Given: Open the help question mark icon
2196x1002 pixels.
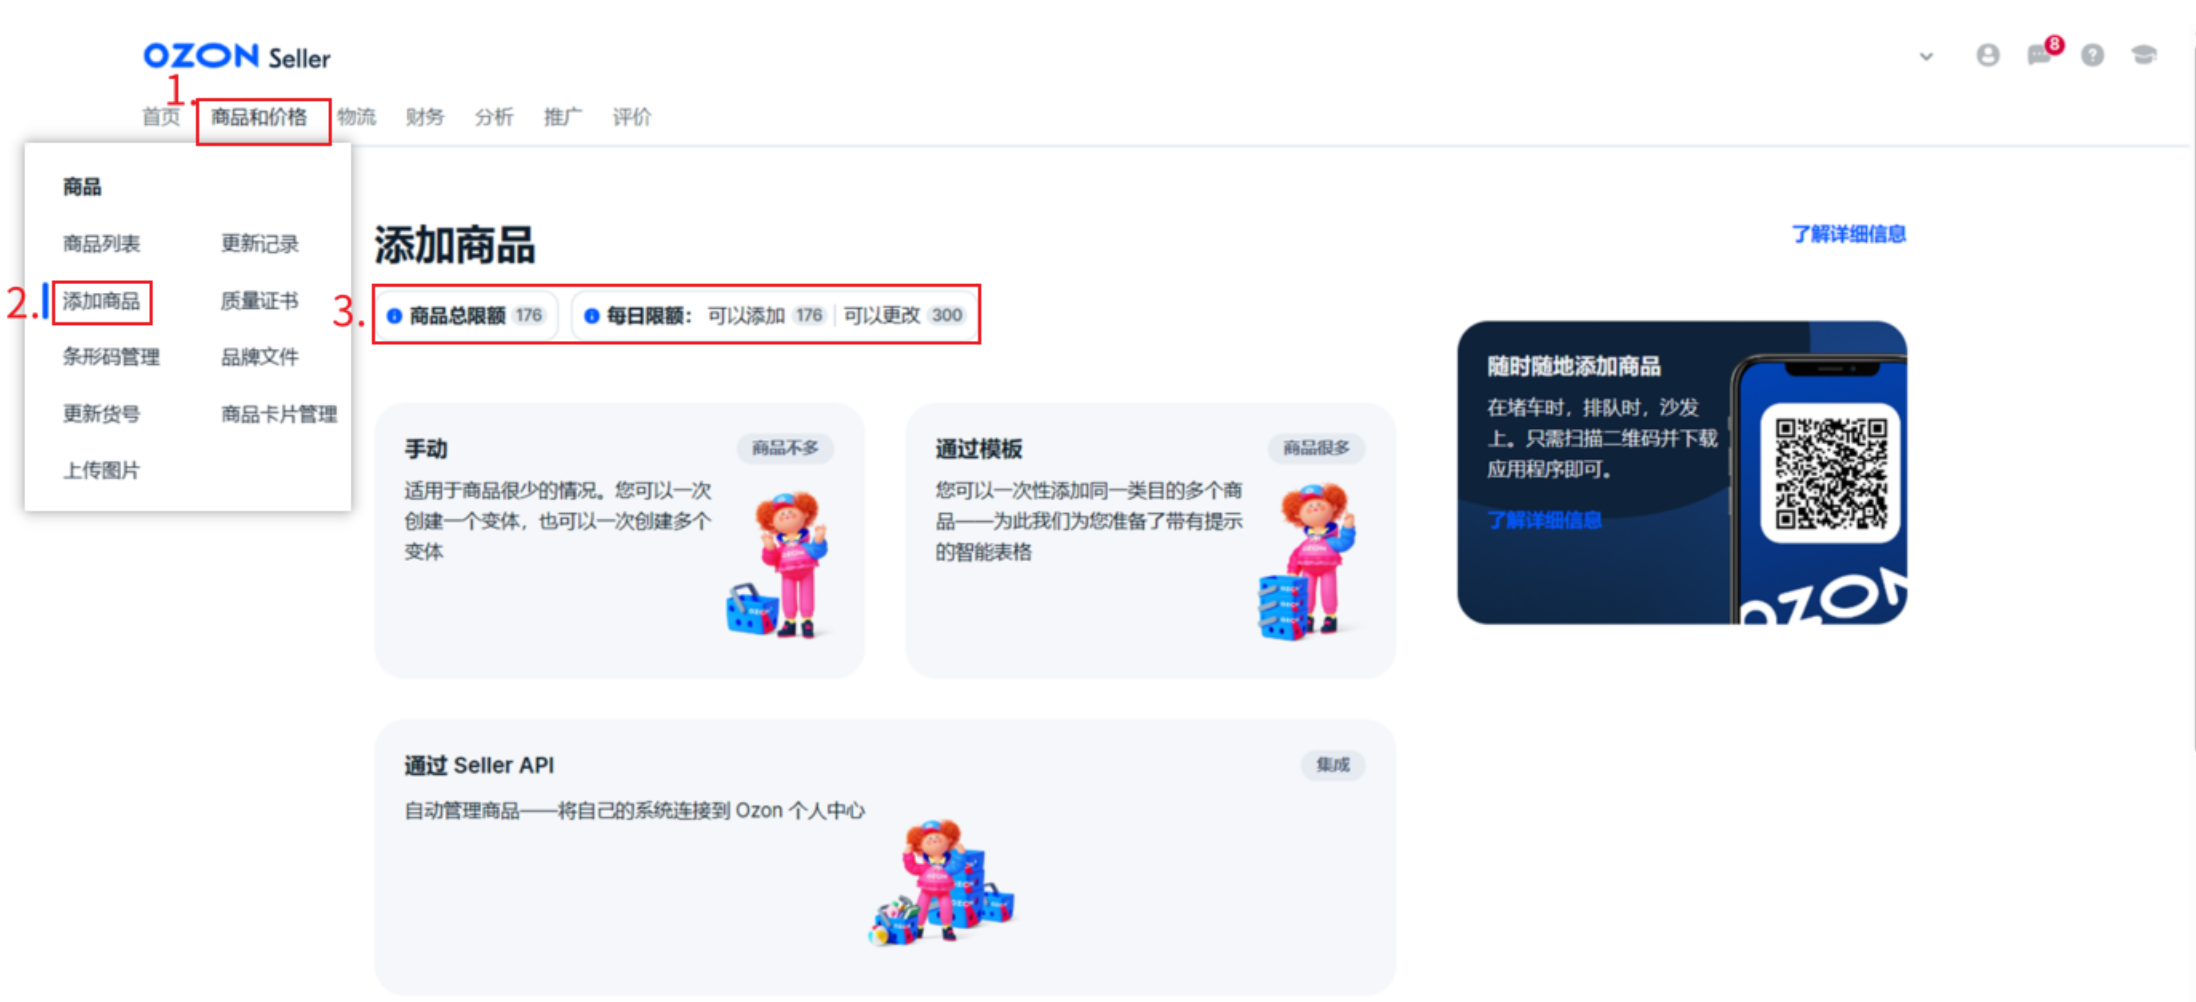Looking at the screenshot, I should tap(2092, 55).
